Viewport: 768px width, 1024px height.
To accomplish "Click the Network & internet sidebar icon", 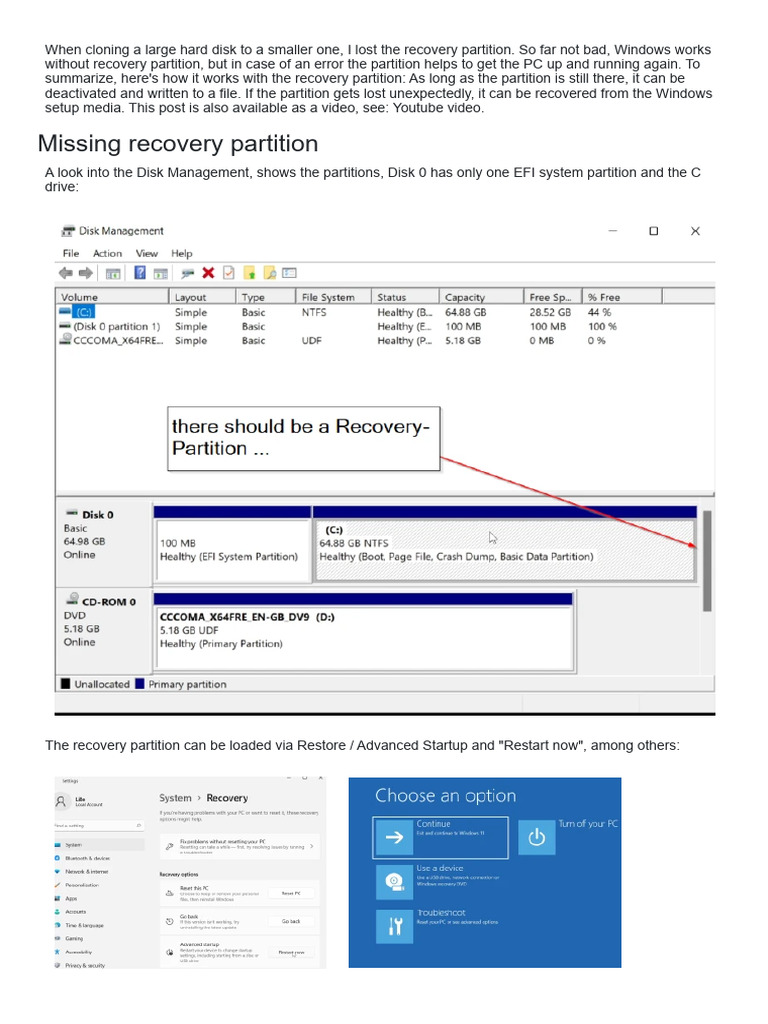I will click(x=57, y=871).
